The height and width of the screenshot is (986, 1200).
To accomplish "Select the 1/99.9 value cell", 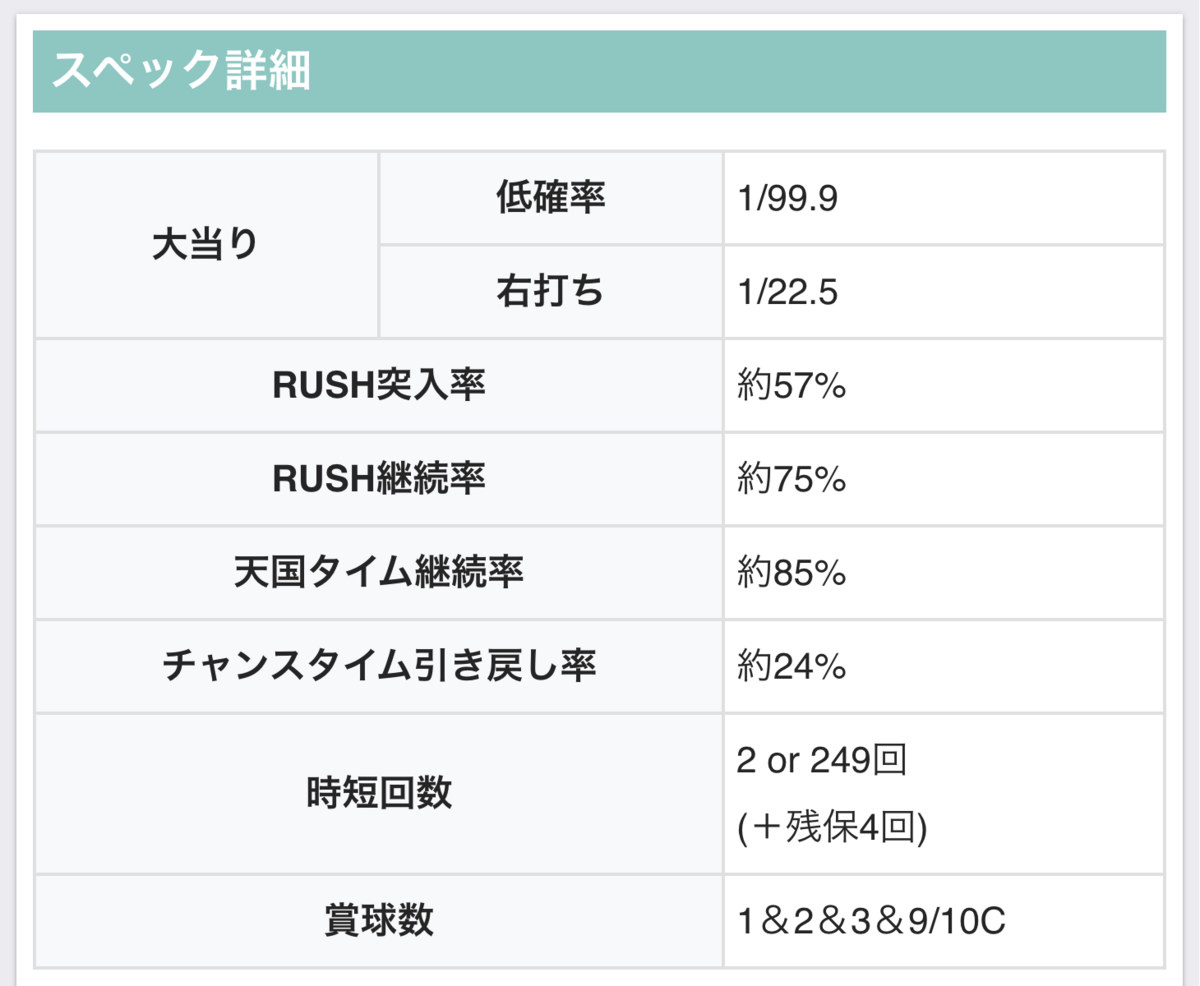I will tap(944, 198).
